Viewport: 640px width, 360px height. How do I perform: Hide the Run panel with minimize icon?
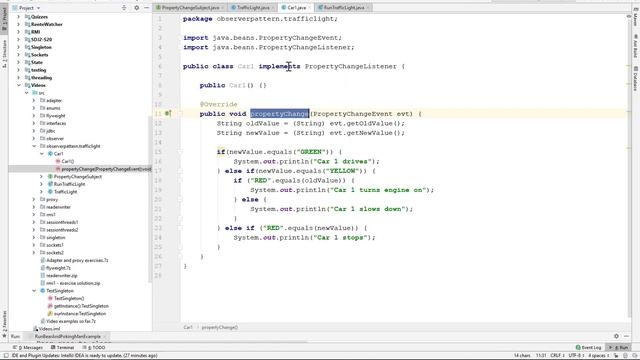click(x=627, y=336)
